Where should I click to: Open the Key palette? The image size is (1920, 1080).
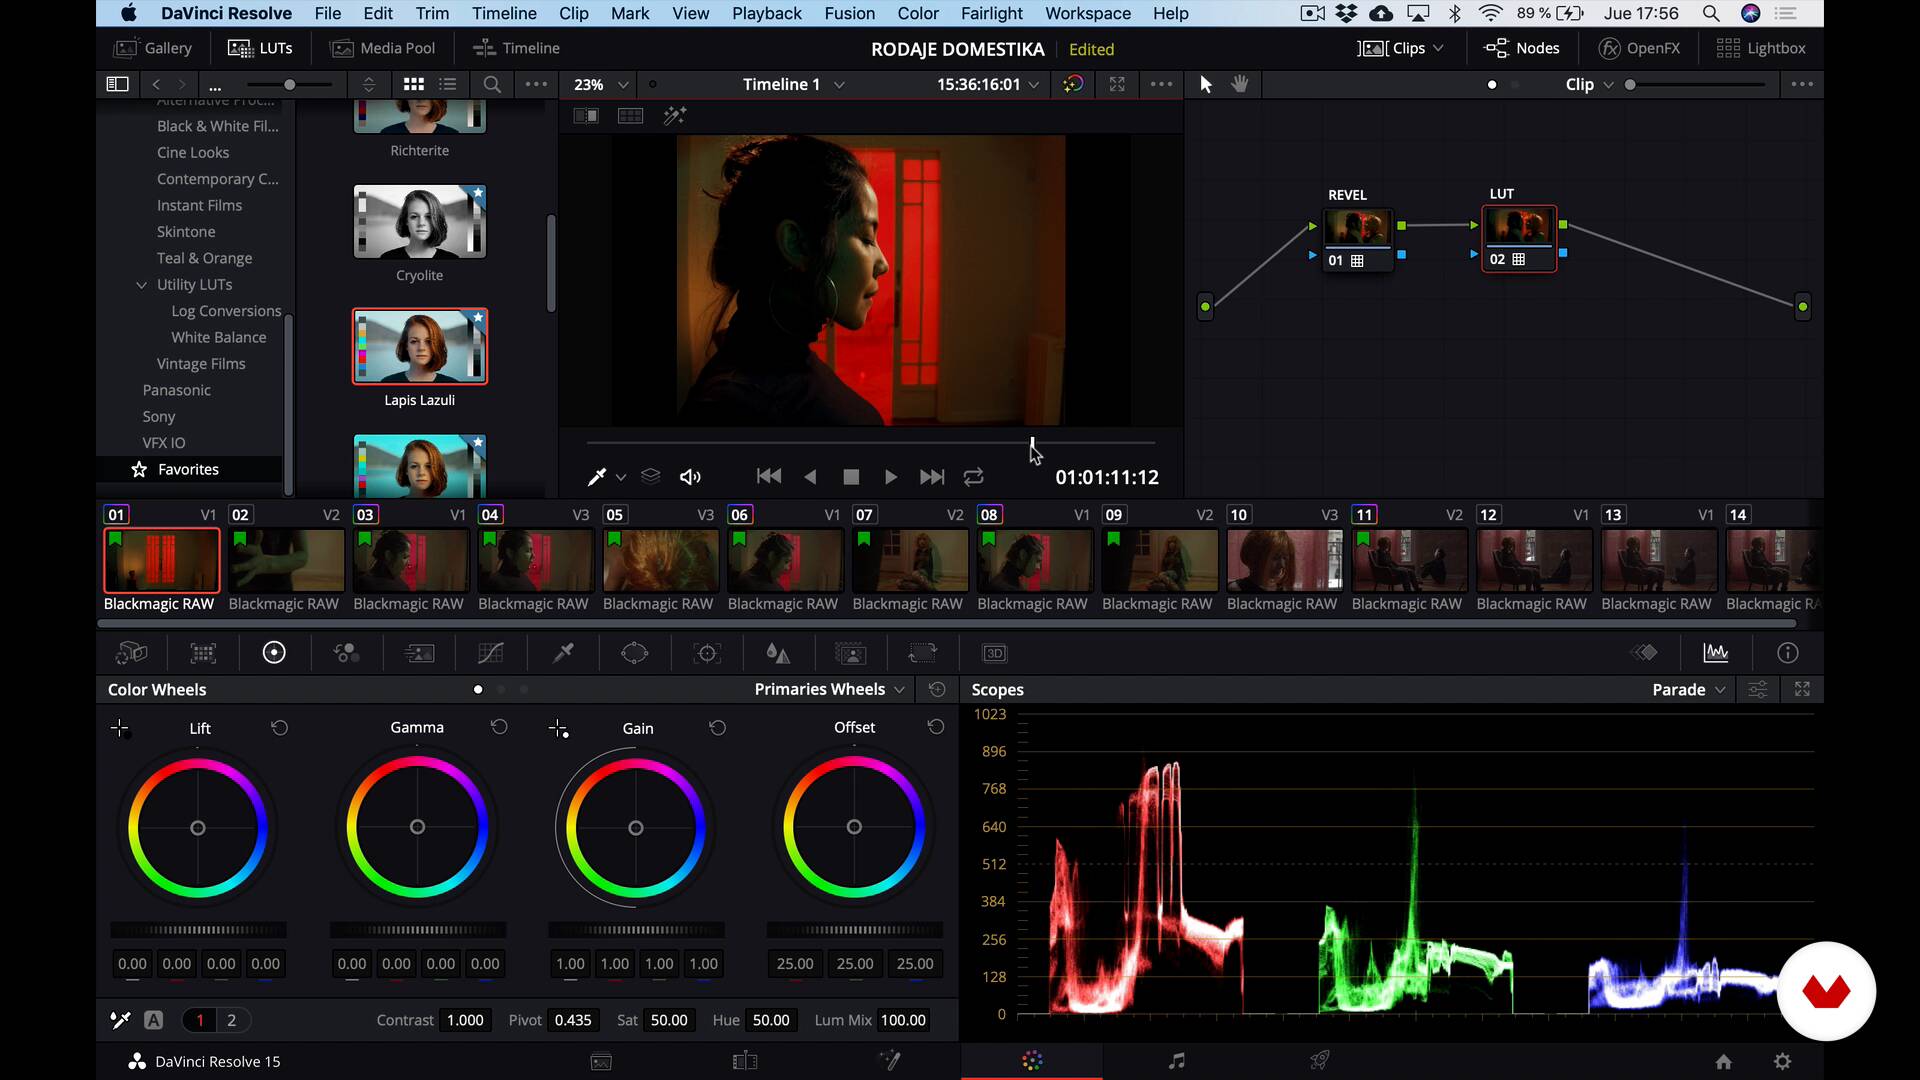coord(850,653)
